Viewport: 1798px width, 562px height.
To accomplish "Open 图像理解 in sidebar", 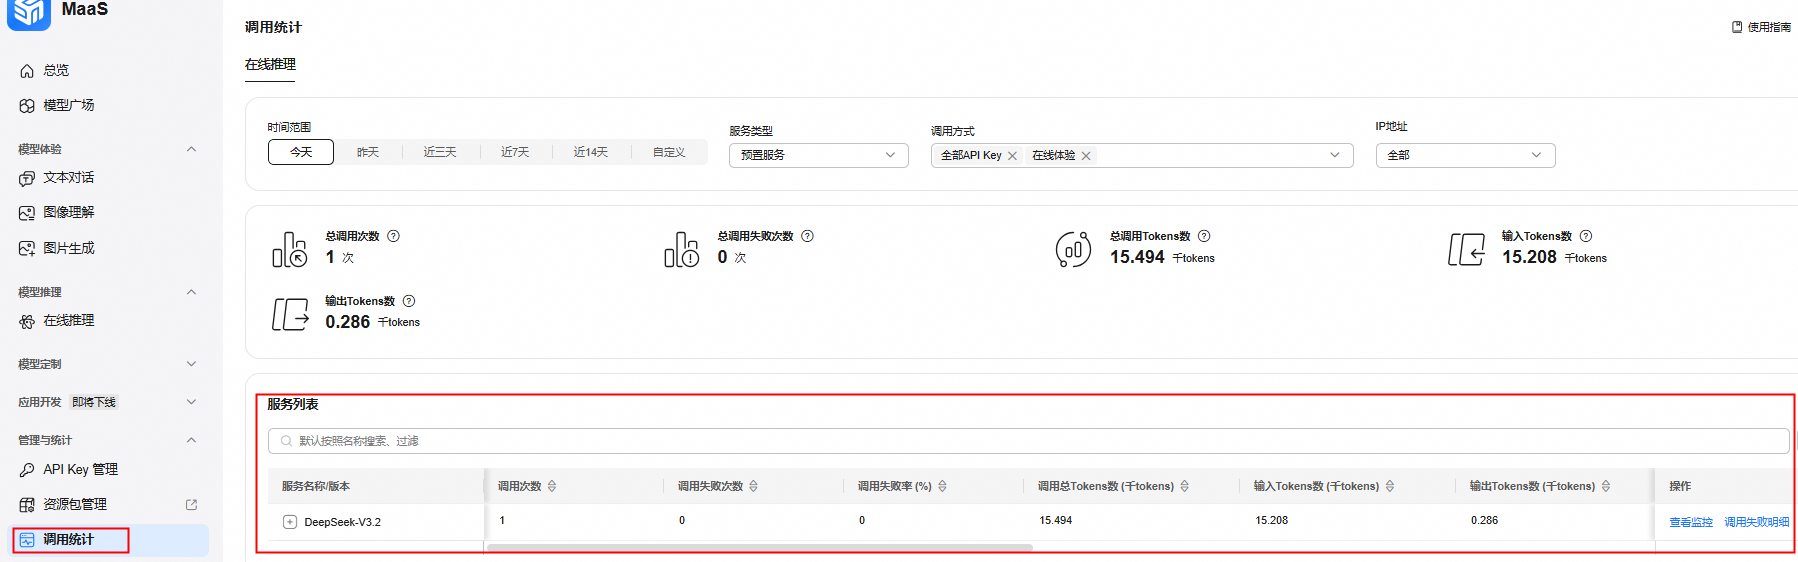I will 69,212.
